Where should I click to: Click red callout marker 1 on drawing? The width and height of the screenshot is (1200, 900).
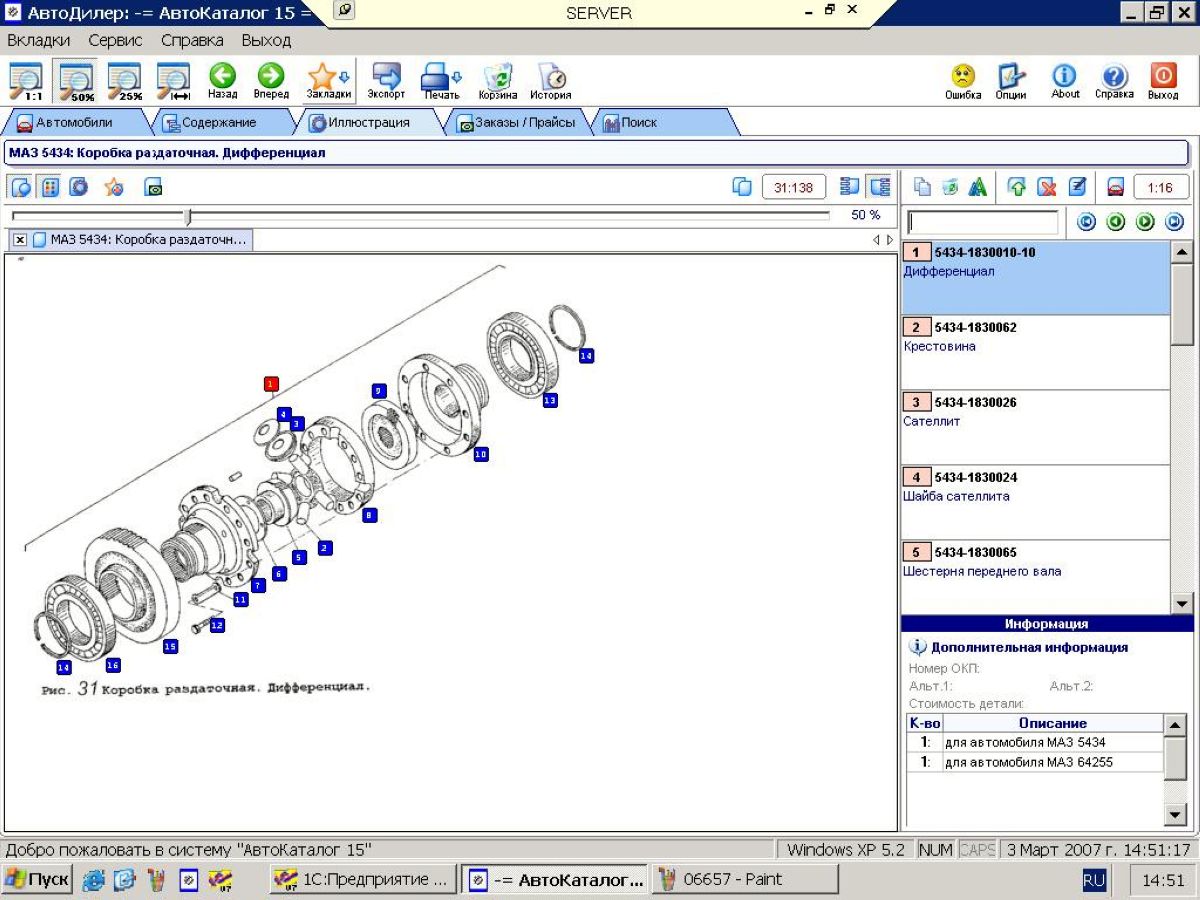(271, 383)
